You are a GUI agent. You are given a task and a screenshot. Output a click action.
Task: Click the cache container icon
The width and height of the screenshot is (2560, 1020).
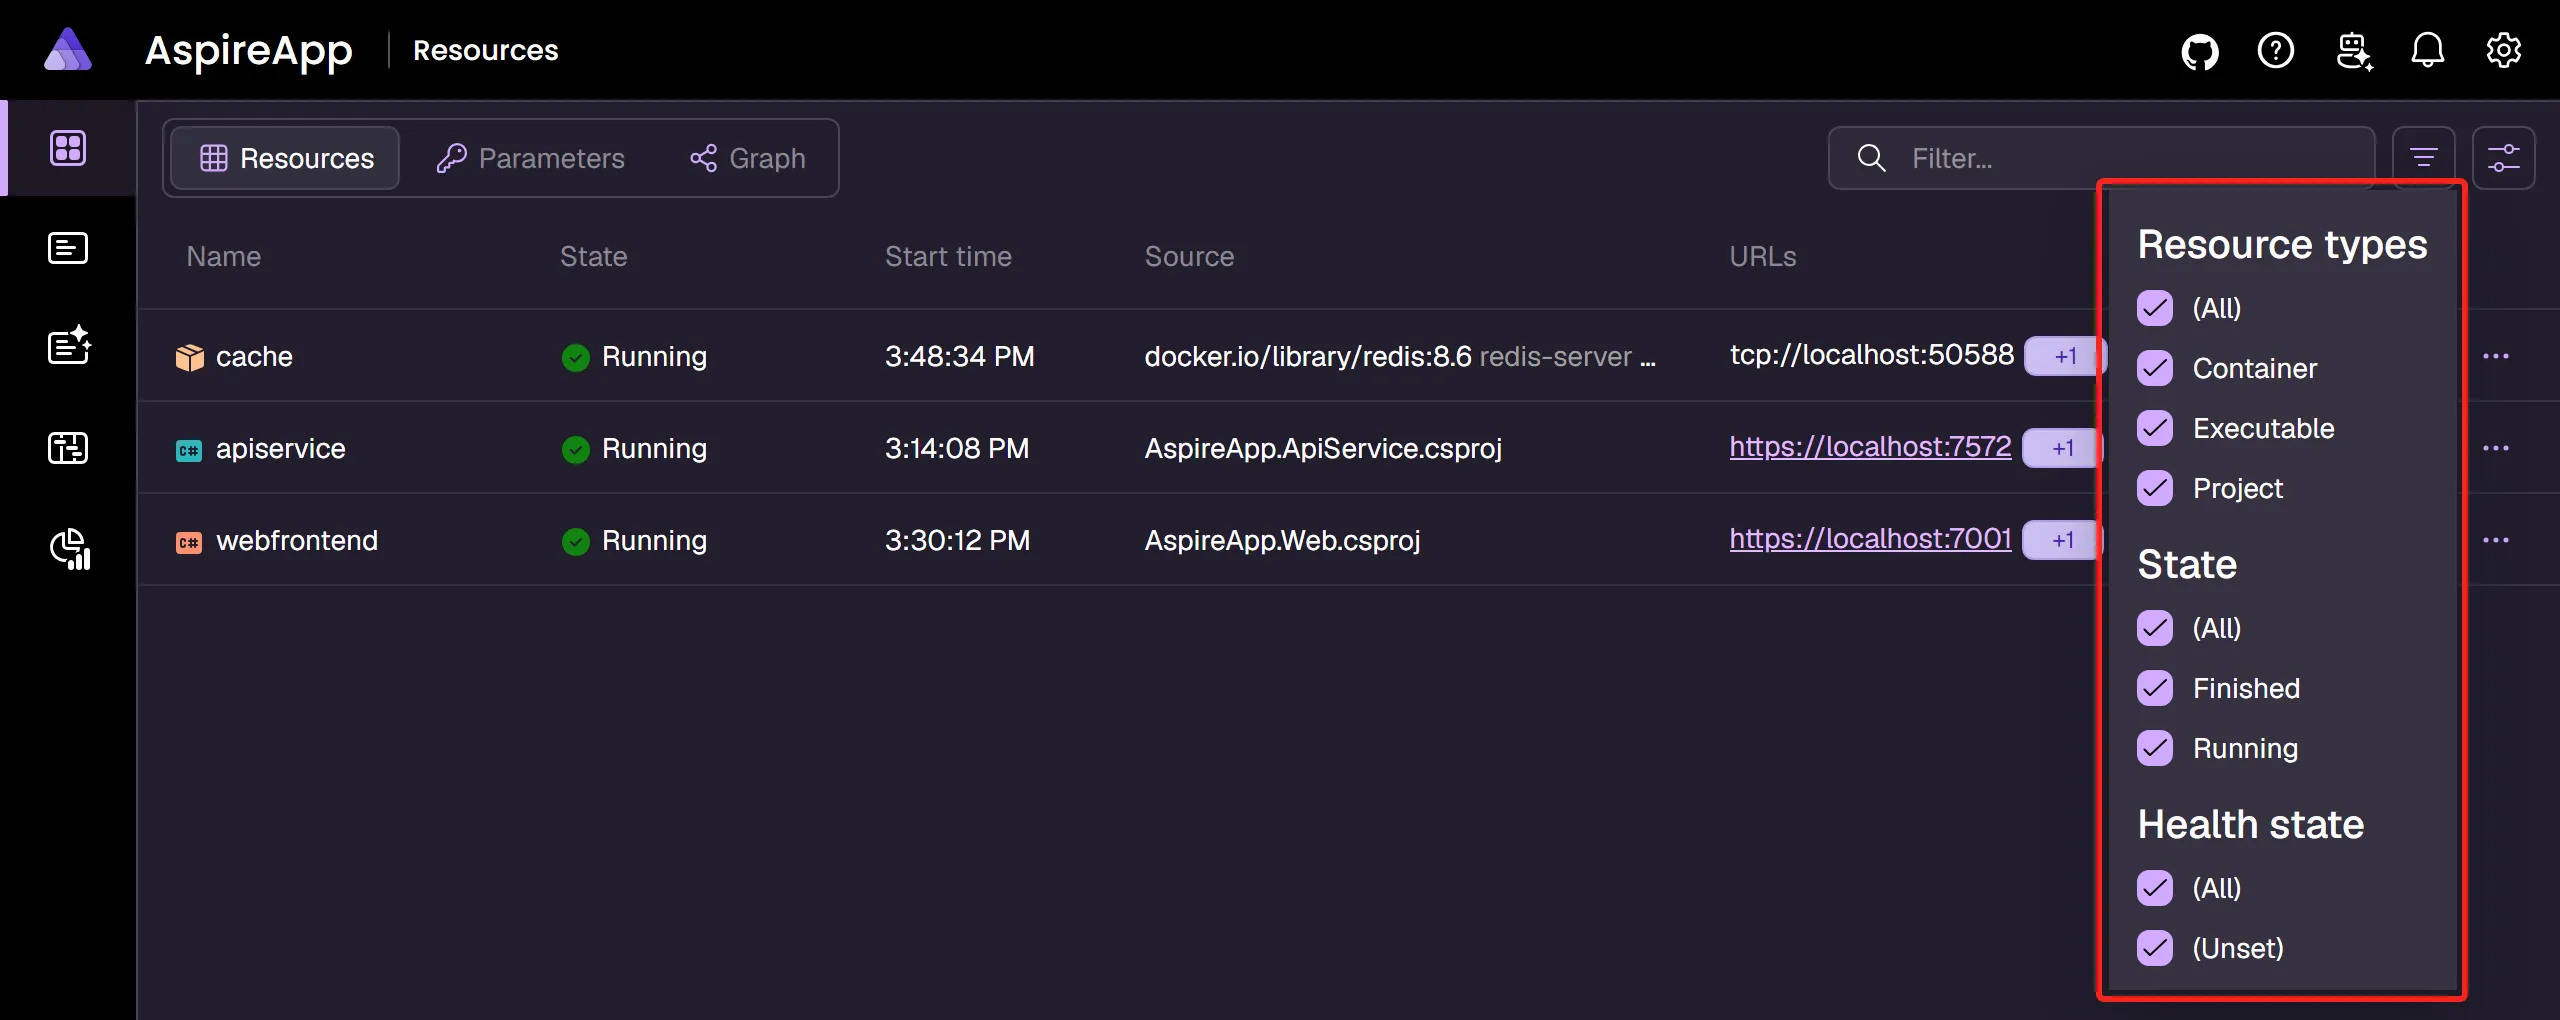189,357
